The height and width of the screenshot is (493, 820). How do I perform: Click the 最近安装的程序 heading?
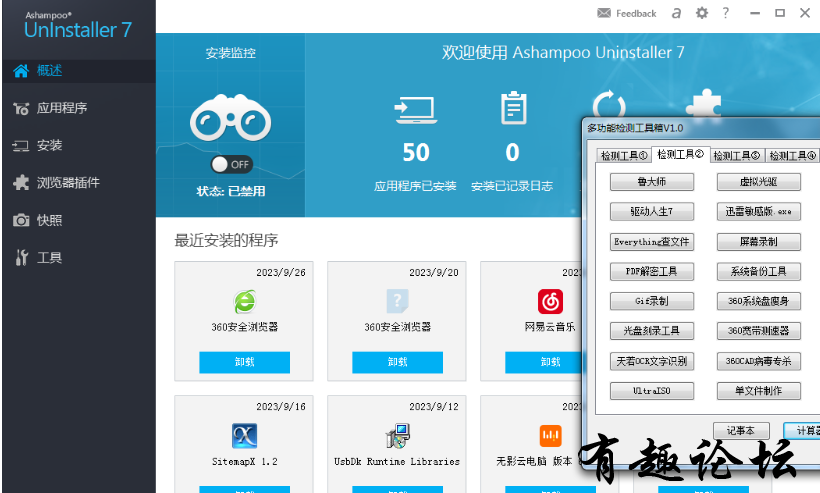pos(226,240)
